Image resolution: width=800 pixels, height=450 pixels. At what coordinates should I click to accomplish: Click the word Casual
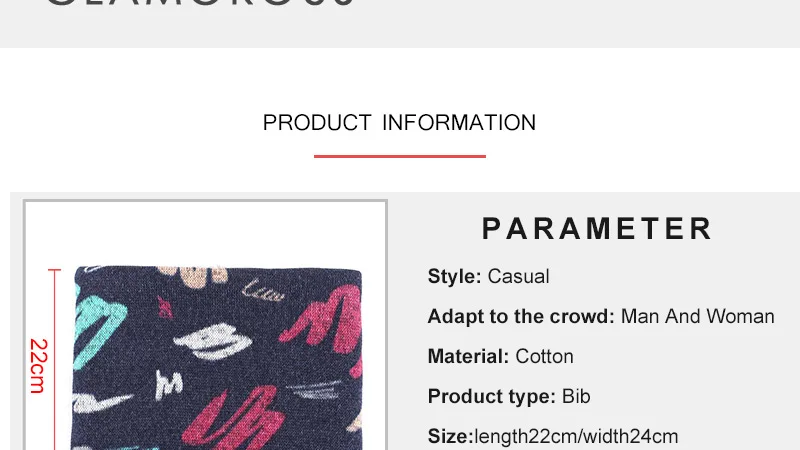point(518,277)
